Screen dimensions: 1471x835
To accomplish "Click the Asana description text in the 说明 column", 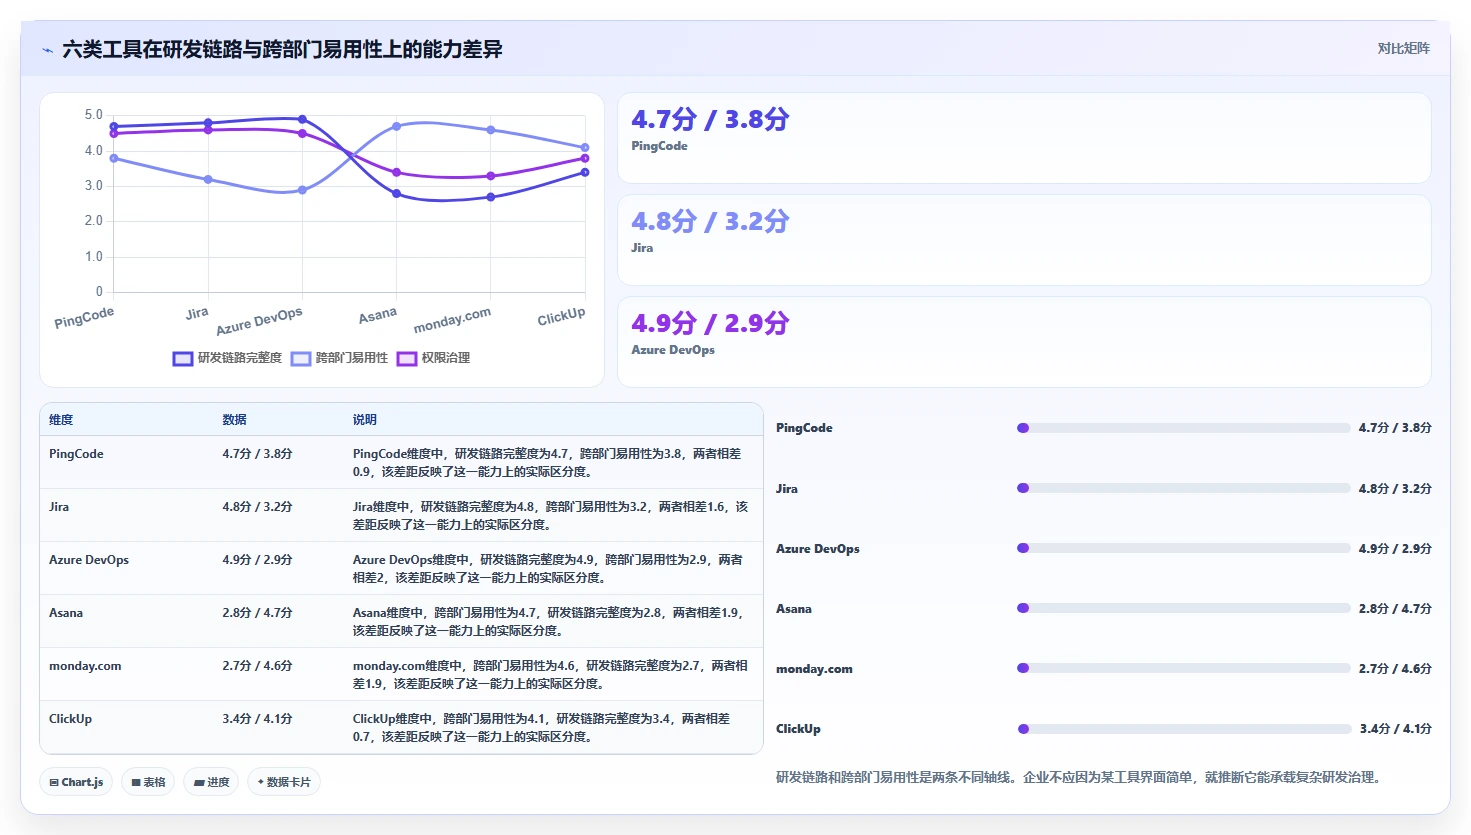I will (549, 622).
